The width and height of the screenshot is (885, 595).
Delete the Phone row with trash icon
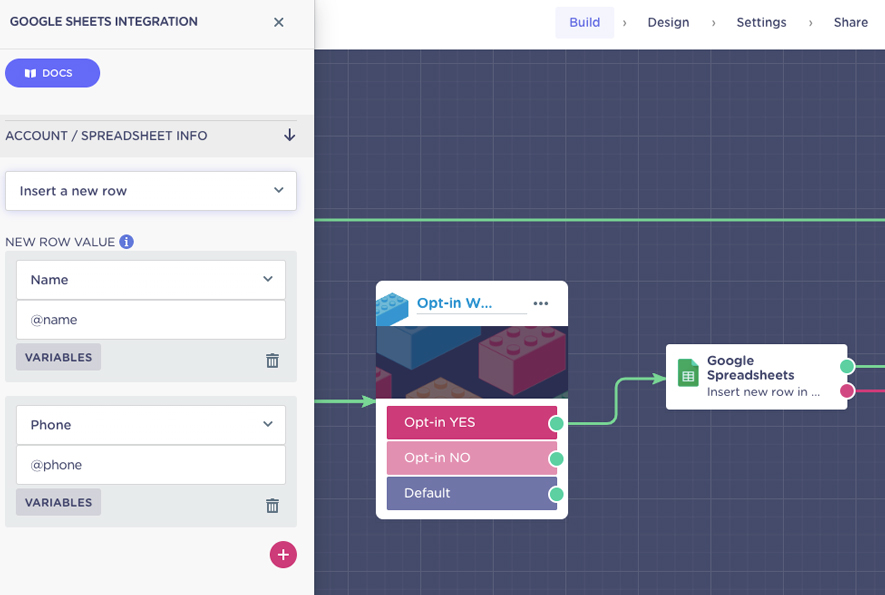coord(273,505)
